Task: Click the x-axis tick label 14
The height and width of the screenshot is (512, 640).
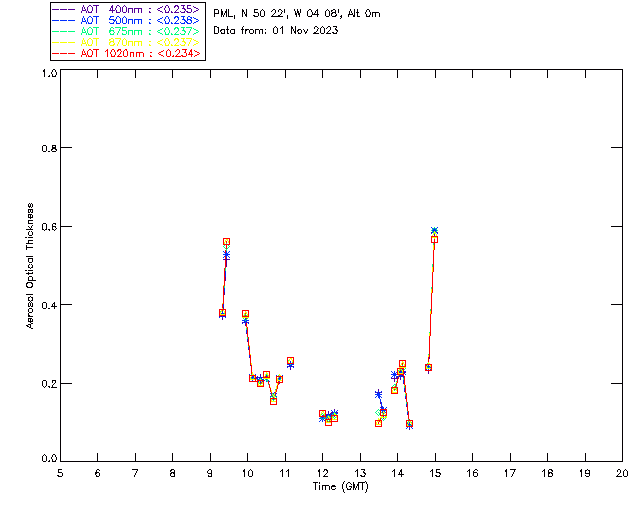Action: (x=398, y=473)
